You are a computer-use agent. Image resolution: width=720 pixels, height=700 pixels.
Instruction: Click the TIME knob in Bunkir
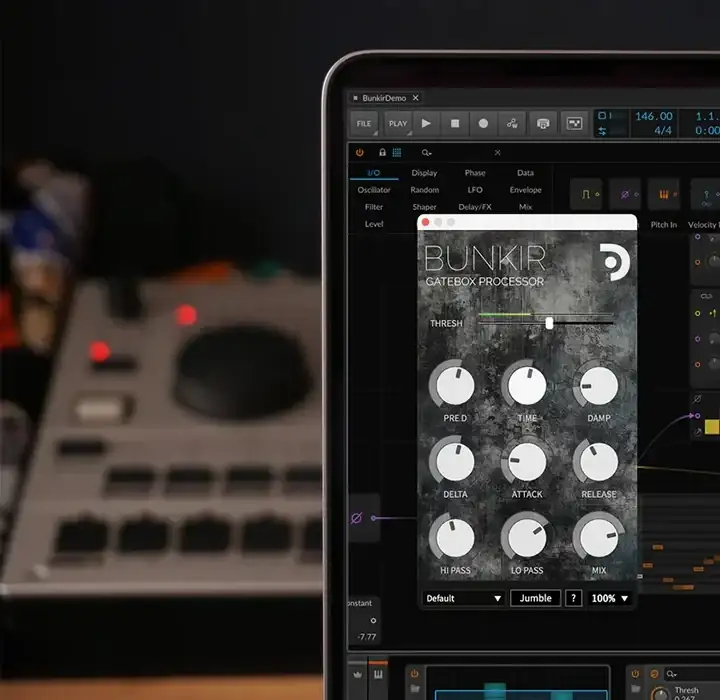[x=527, y=385]
